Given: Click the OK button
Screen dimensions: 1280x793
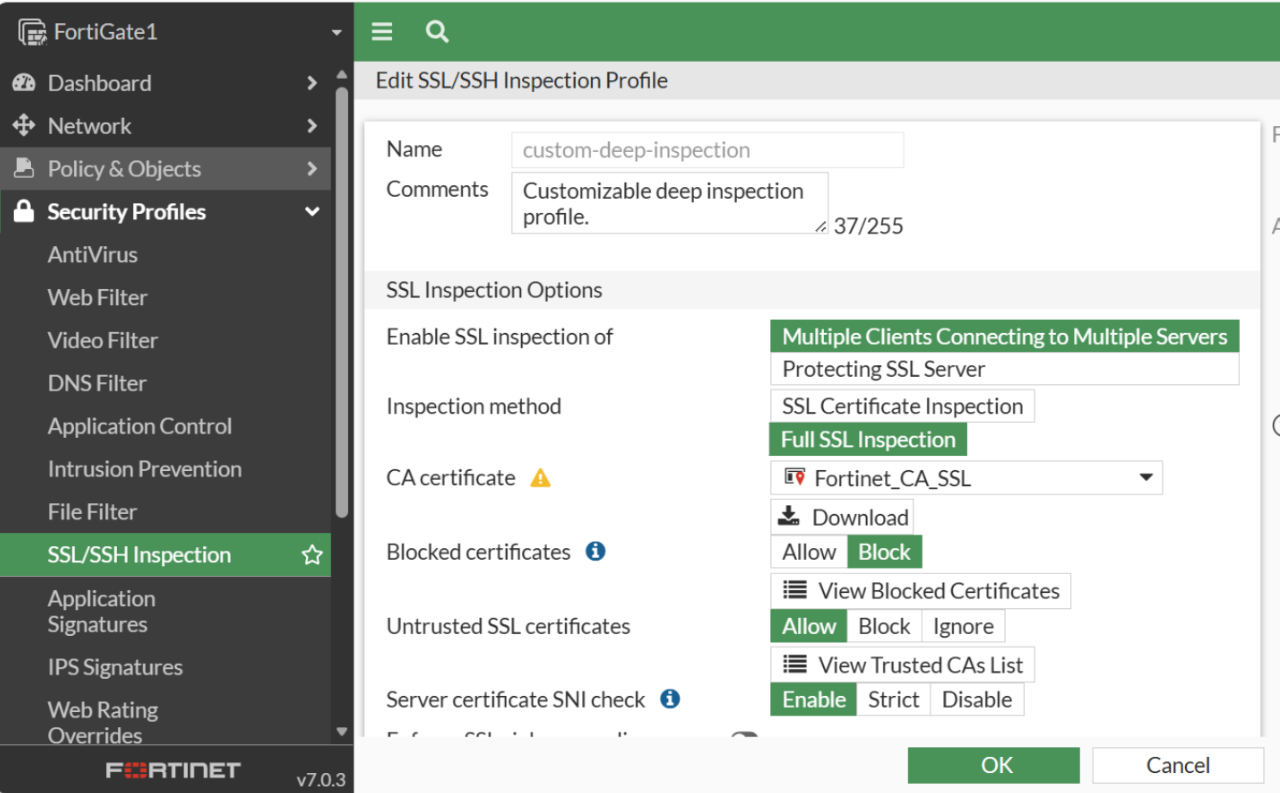Looking at the screenshot, I should click(994, 765).
